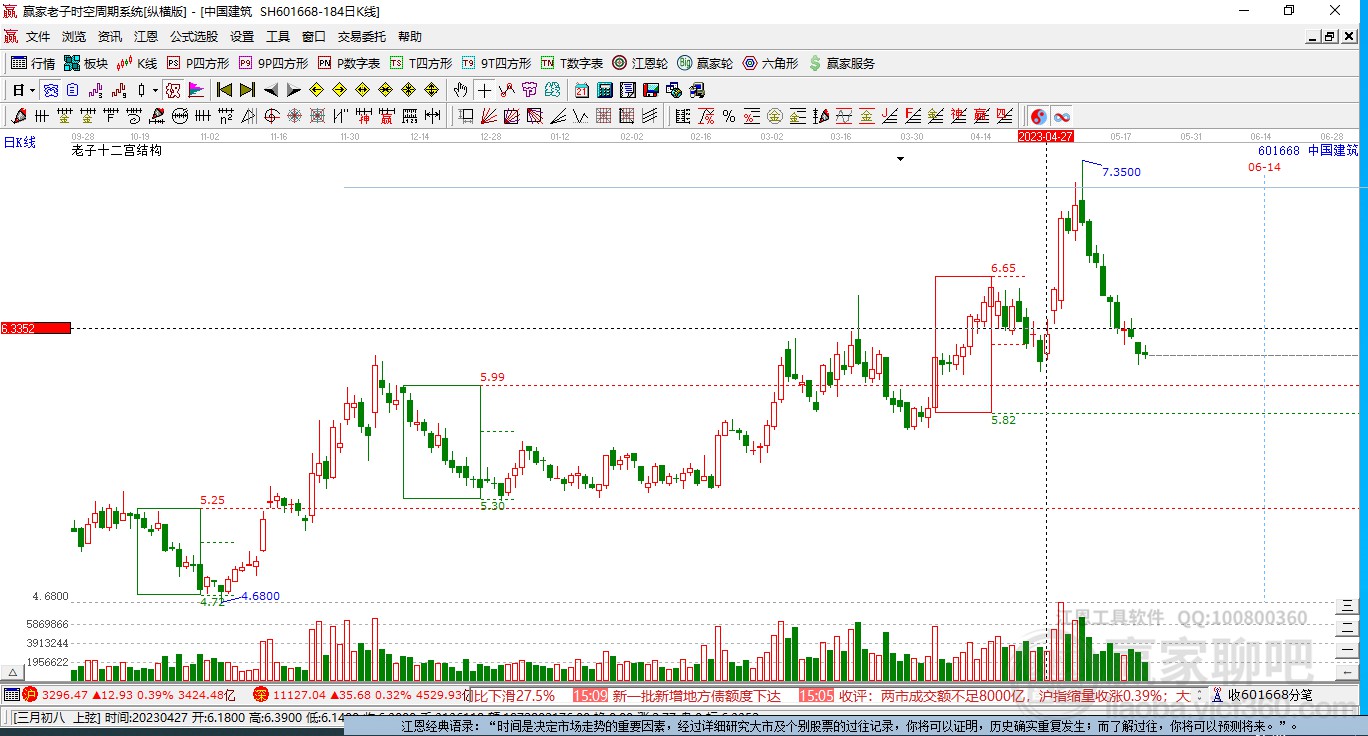Open the 9T四方形 tool
Viewport: 1368px width, 736px height.
496,63
